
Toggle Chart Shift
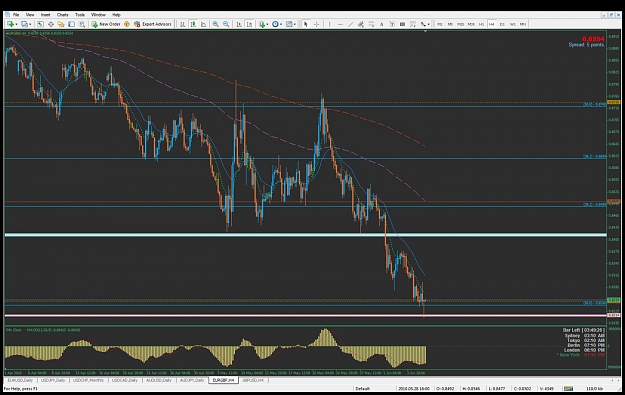[x=249, y=24]
